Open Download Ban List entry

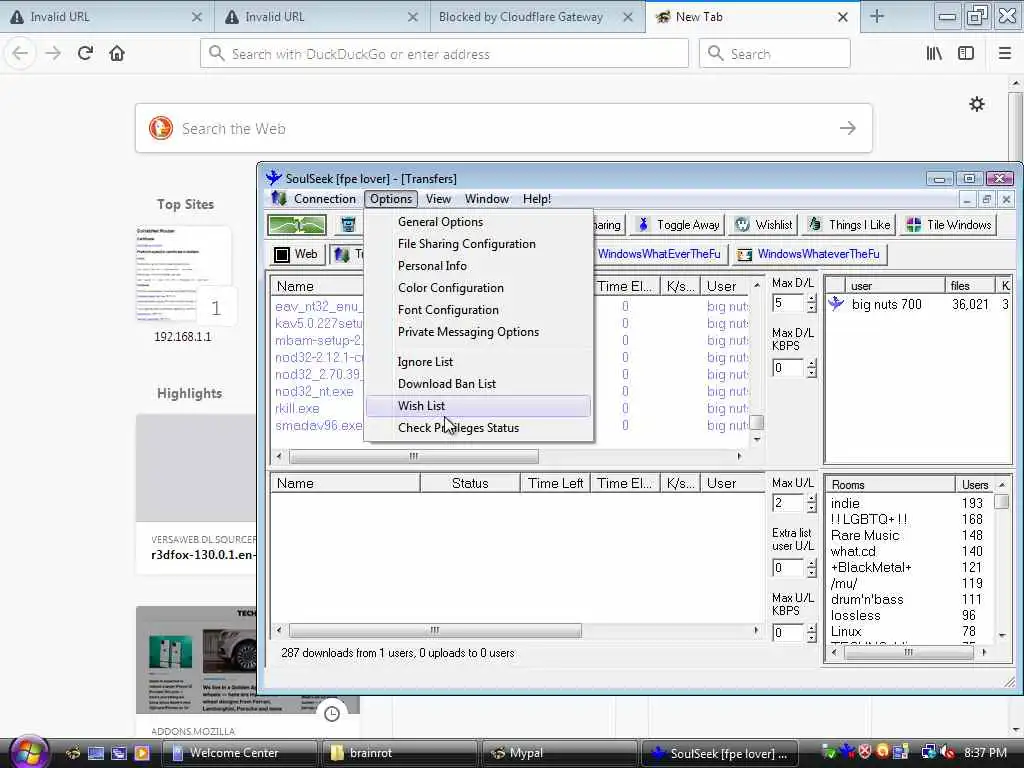pyautogui.click(x=447, y=384)
